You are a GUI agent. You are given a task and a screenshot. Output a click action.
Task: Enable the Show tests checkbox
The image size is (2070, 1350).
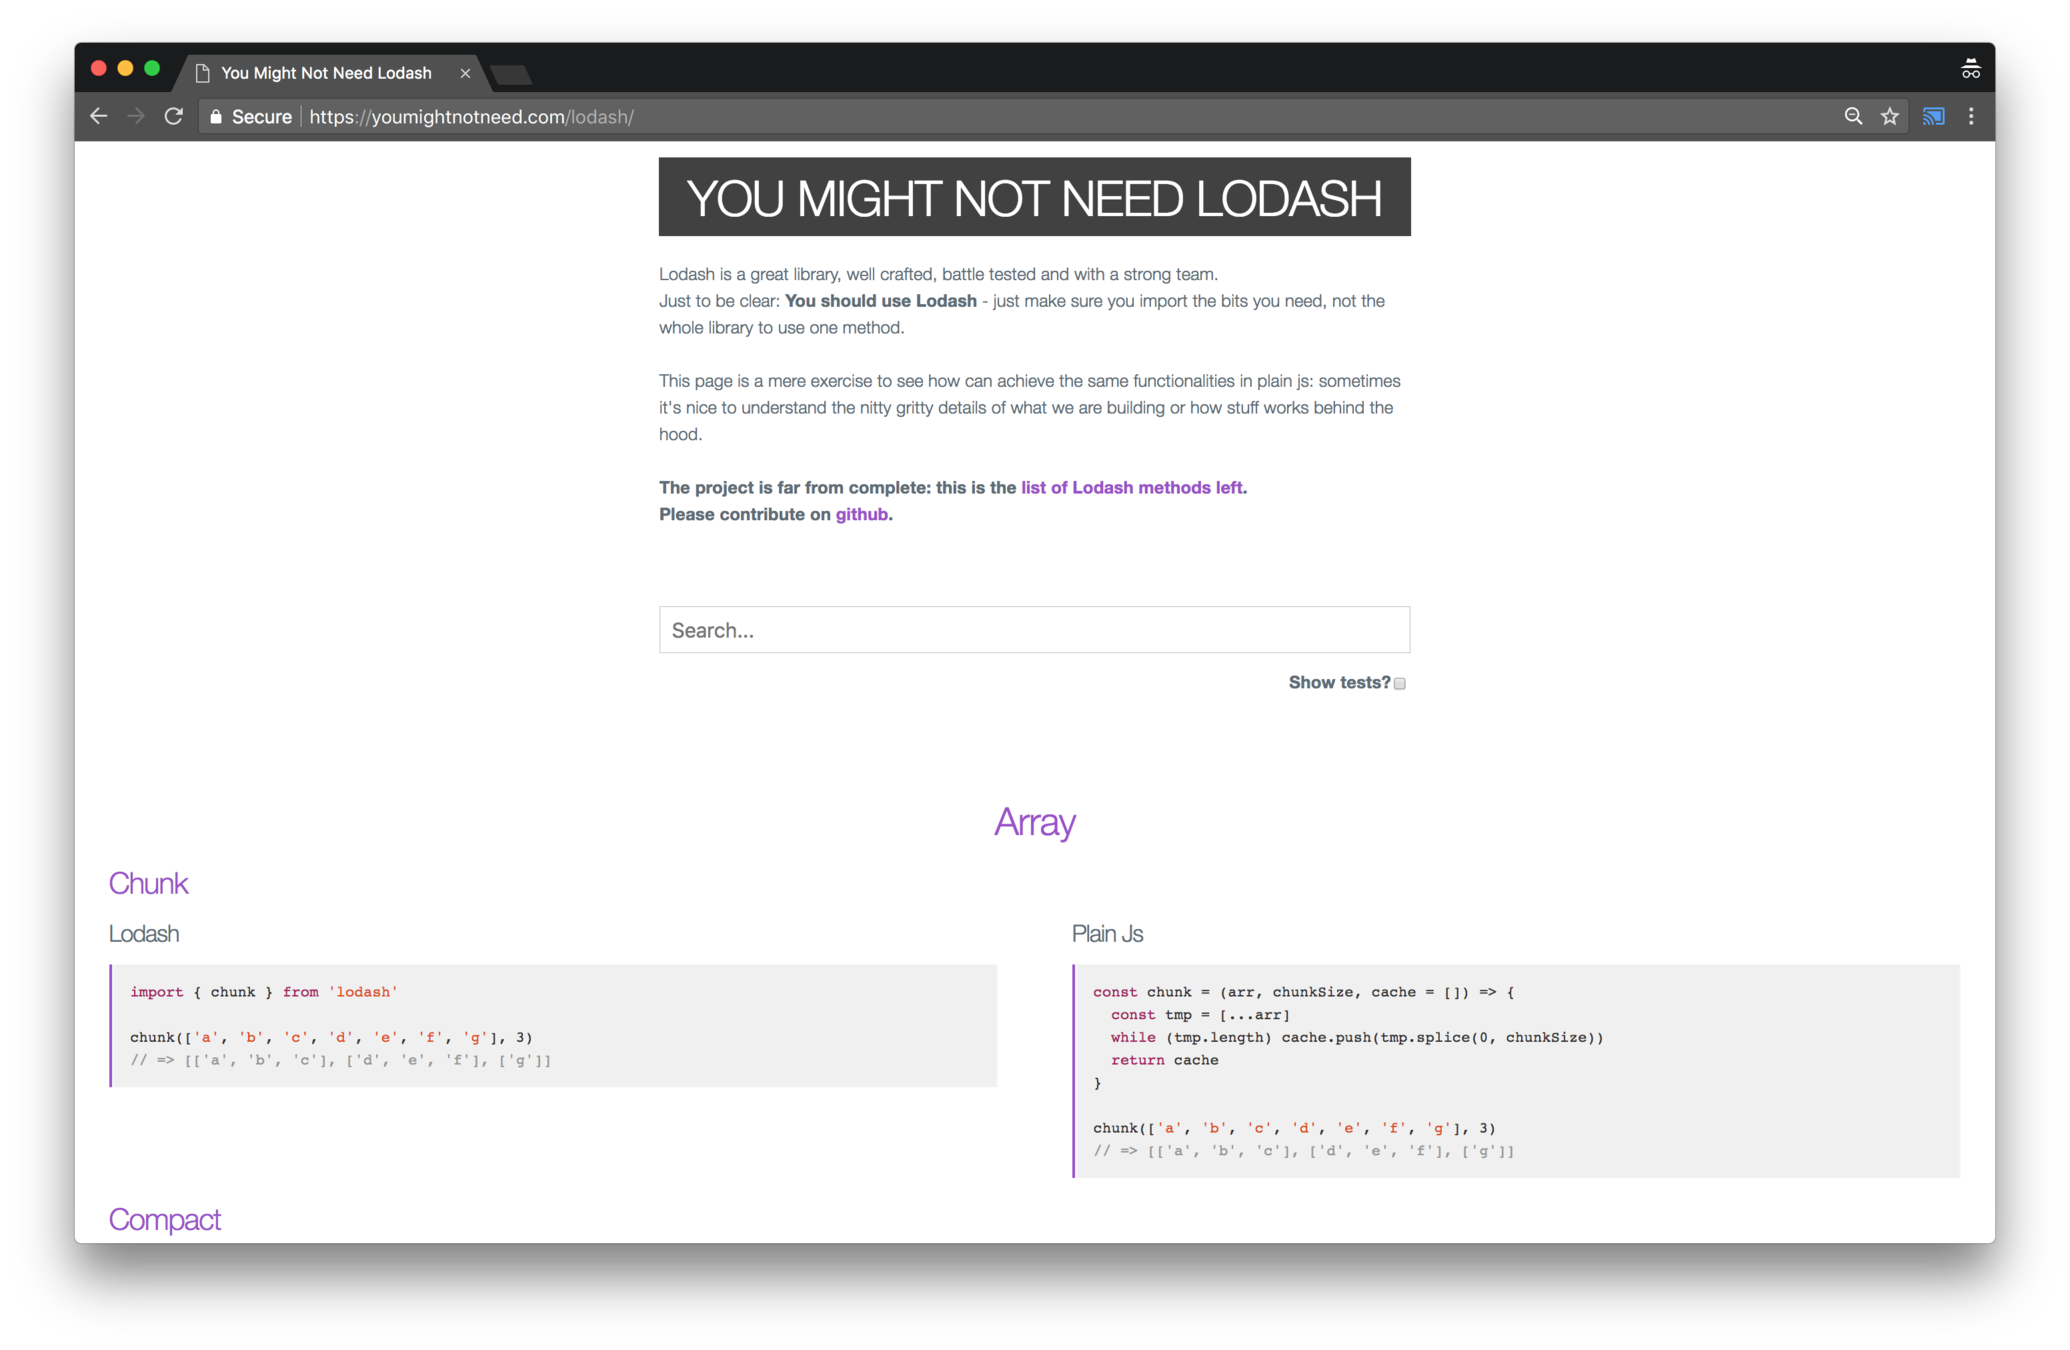tap(1400, 683)
